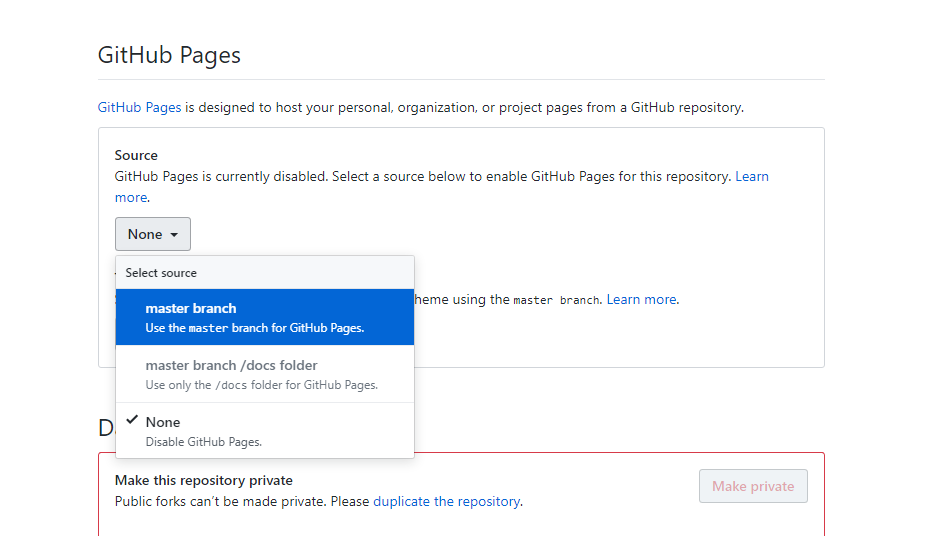Click the monospace master branch text in theme sentence
Image resolution: width=934 pixels, height=536 pixels.
pyautogui.click(x=556, y=300)
